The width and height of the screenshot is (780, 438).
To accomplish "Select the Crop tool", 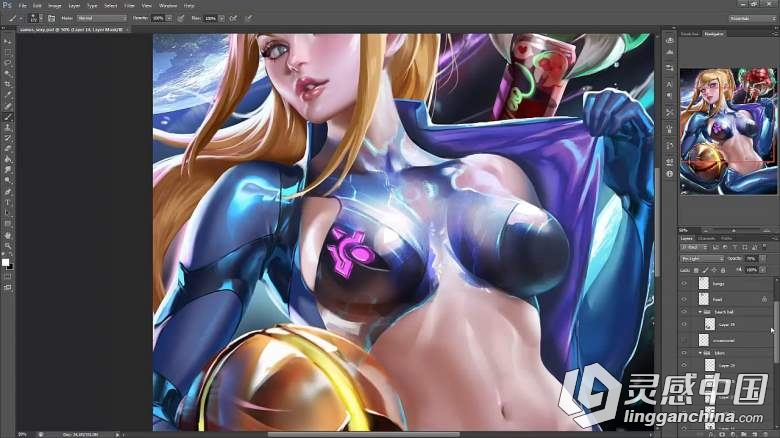I will pyautogui.click(x=7, y=84).
